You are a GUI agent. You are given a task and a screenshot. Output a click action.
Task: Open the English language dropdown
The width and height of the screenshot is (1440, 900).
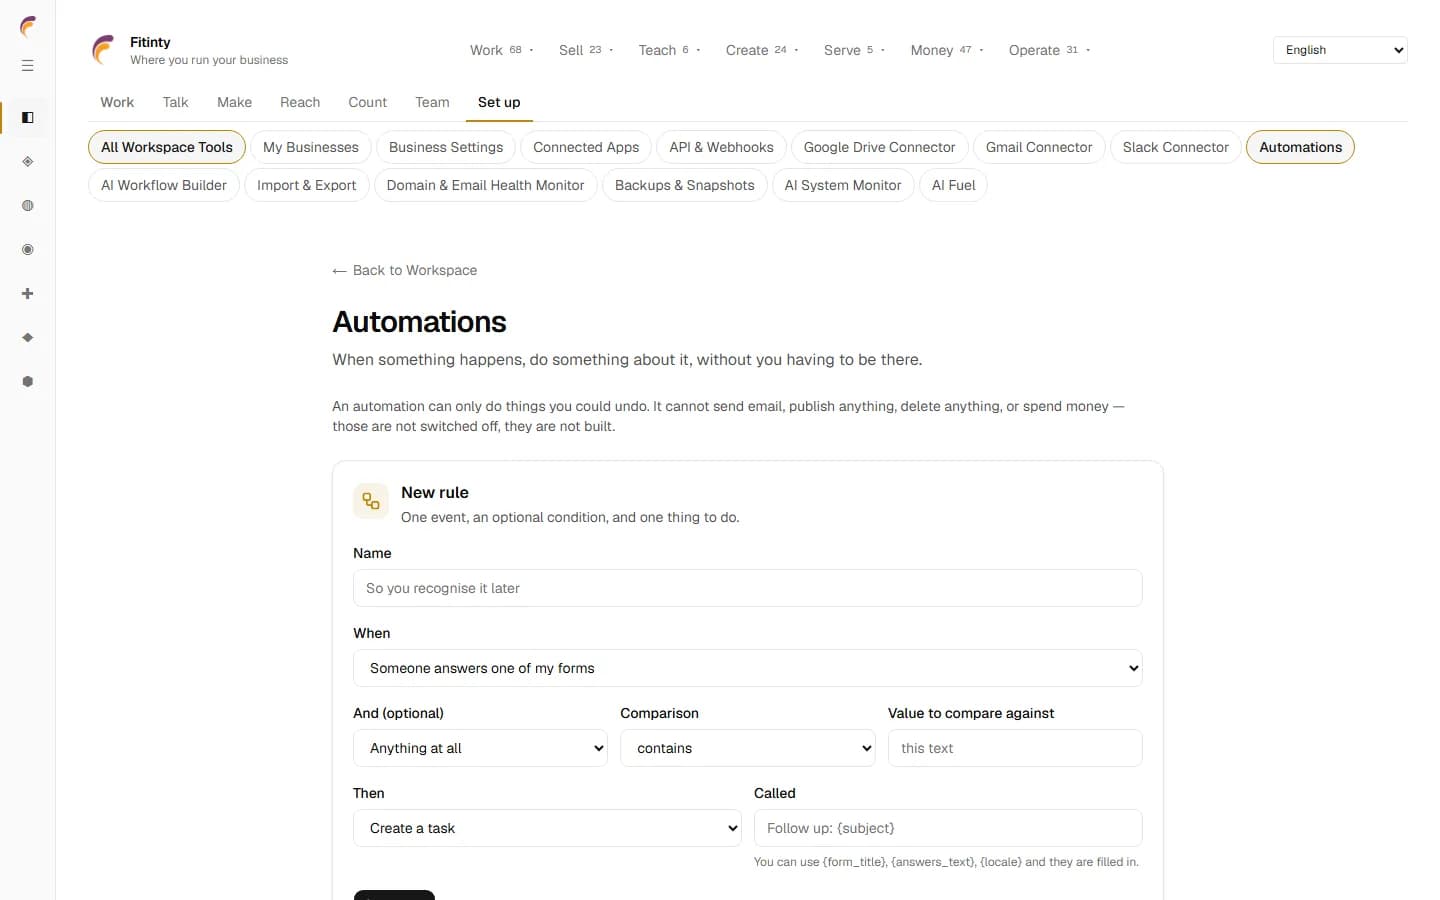point(1340,50)
